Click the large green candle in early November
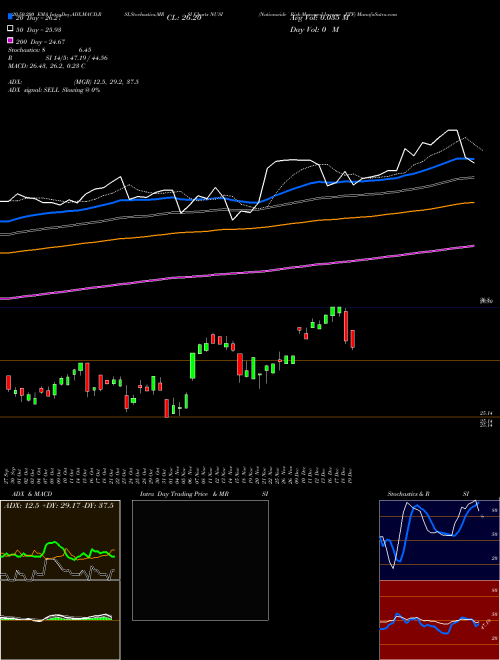 pos(193,366)
